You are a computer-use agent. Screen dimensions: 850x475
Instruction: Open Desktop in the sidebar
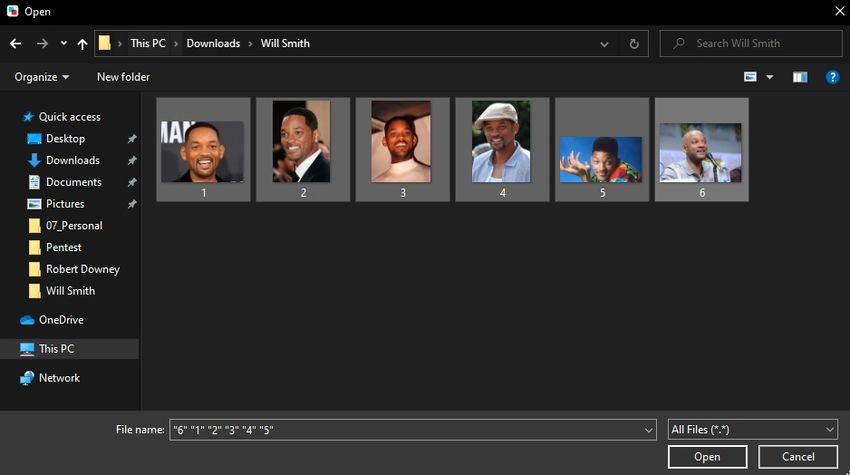(65, 138)
